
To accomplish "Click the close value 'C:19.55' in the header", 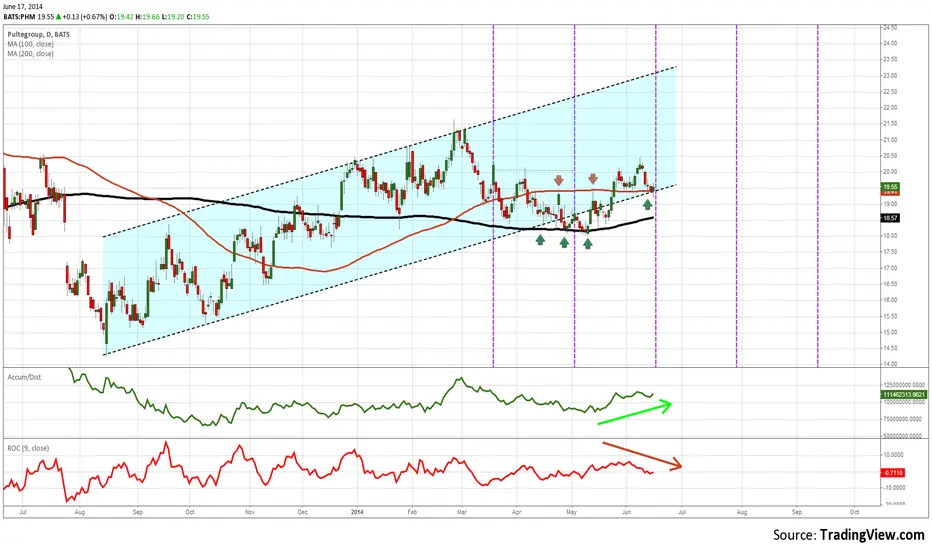I will coord(198,17).
